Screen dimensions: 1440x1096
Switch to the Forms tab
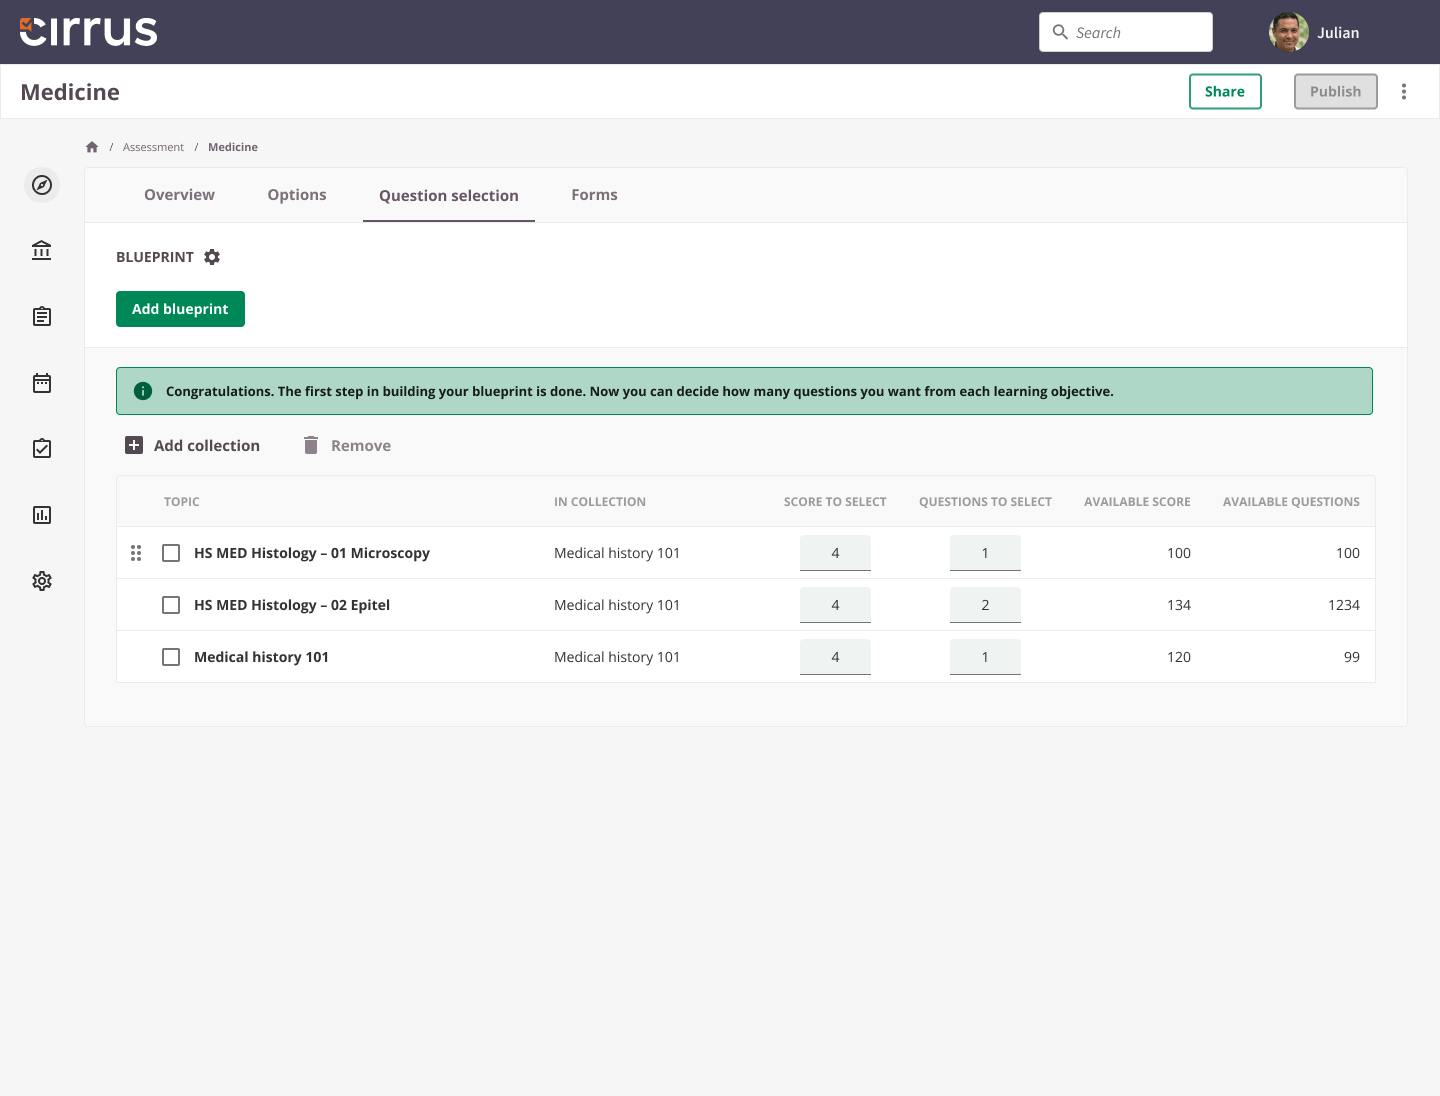pyautogui.click(x=594, y=195)
